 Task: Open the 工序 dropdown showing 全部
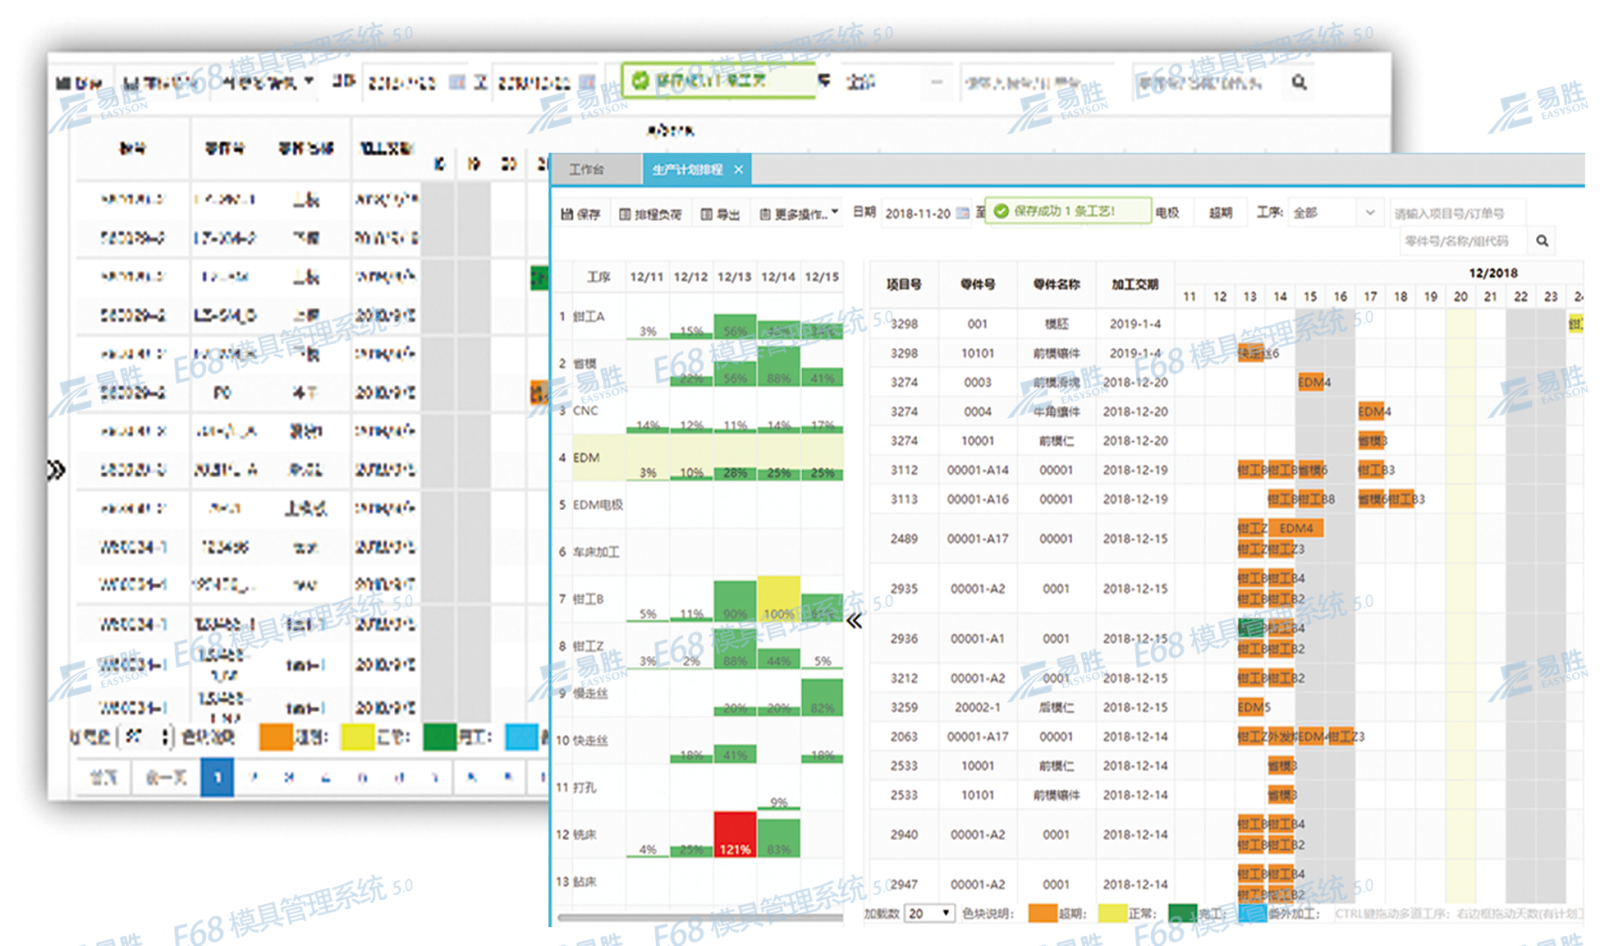click(x=1334, y=213)
